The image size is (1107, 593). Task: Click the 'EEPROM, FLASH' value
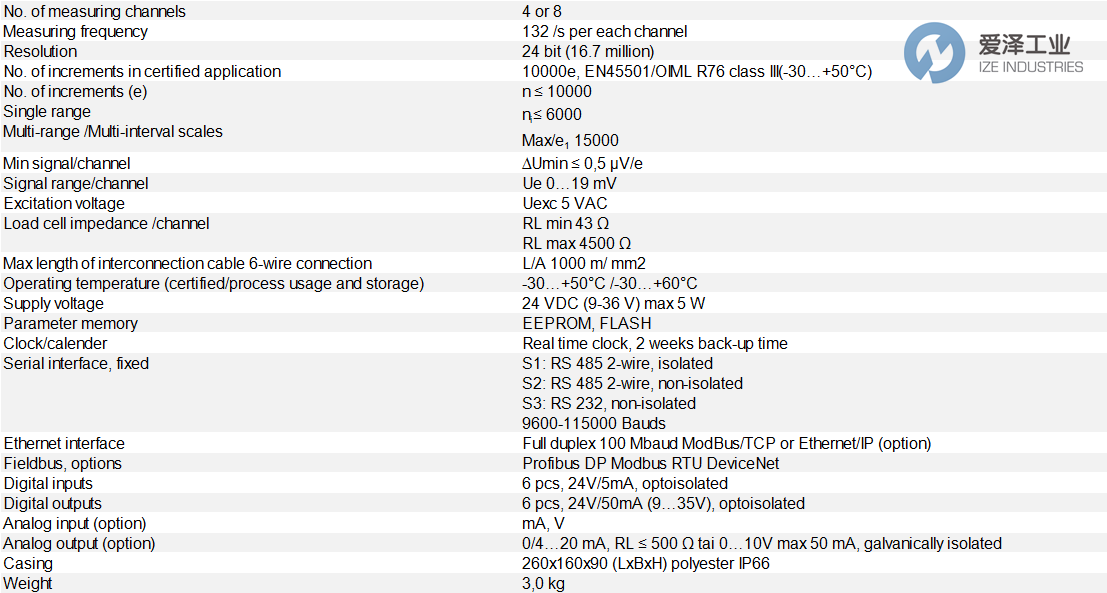pyautogui.click(x=587, y=323)
